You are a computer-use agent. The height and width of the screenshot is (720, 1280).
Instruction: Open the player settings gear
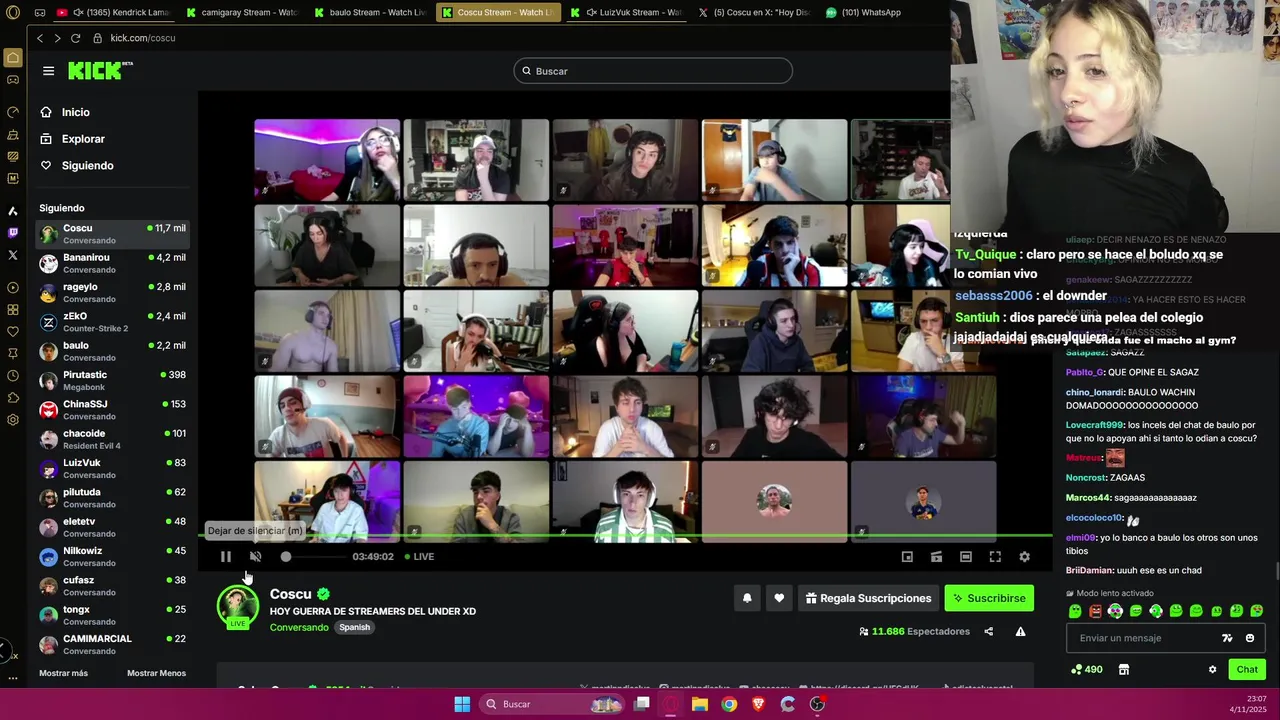[1024, 557]
